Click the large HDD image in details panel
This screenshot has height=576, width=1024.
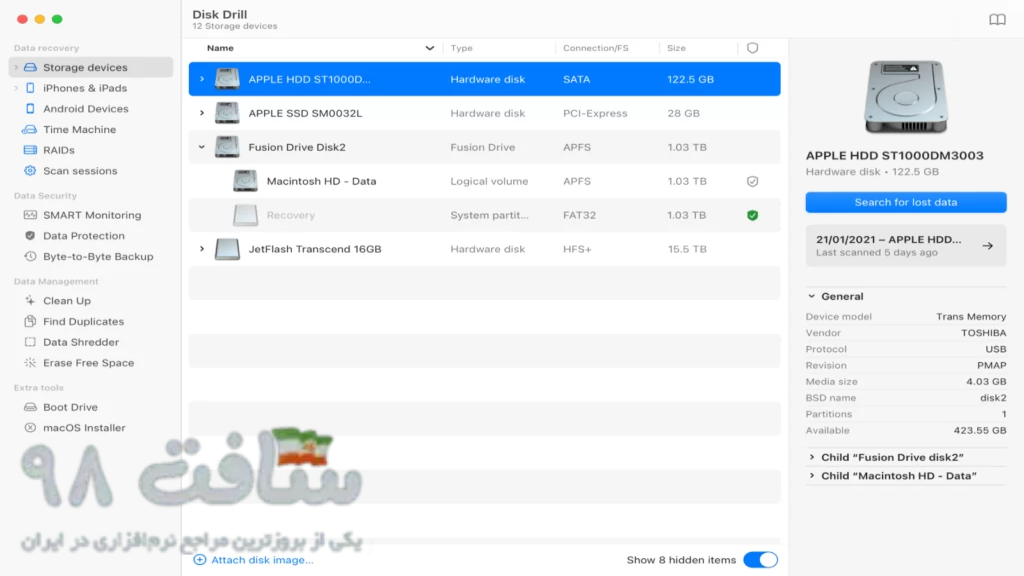(x=906, y=97)
